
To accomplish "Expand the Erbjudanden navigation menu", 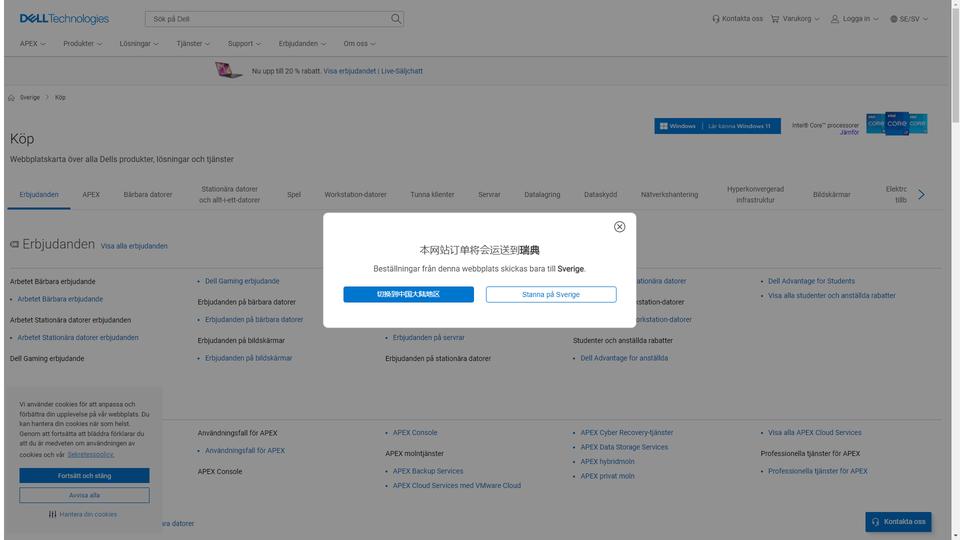I will pos(302,43).
